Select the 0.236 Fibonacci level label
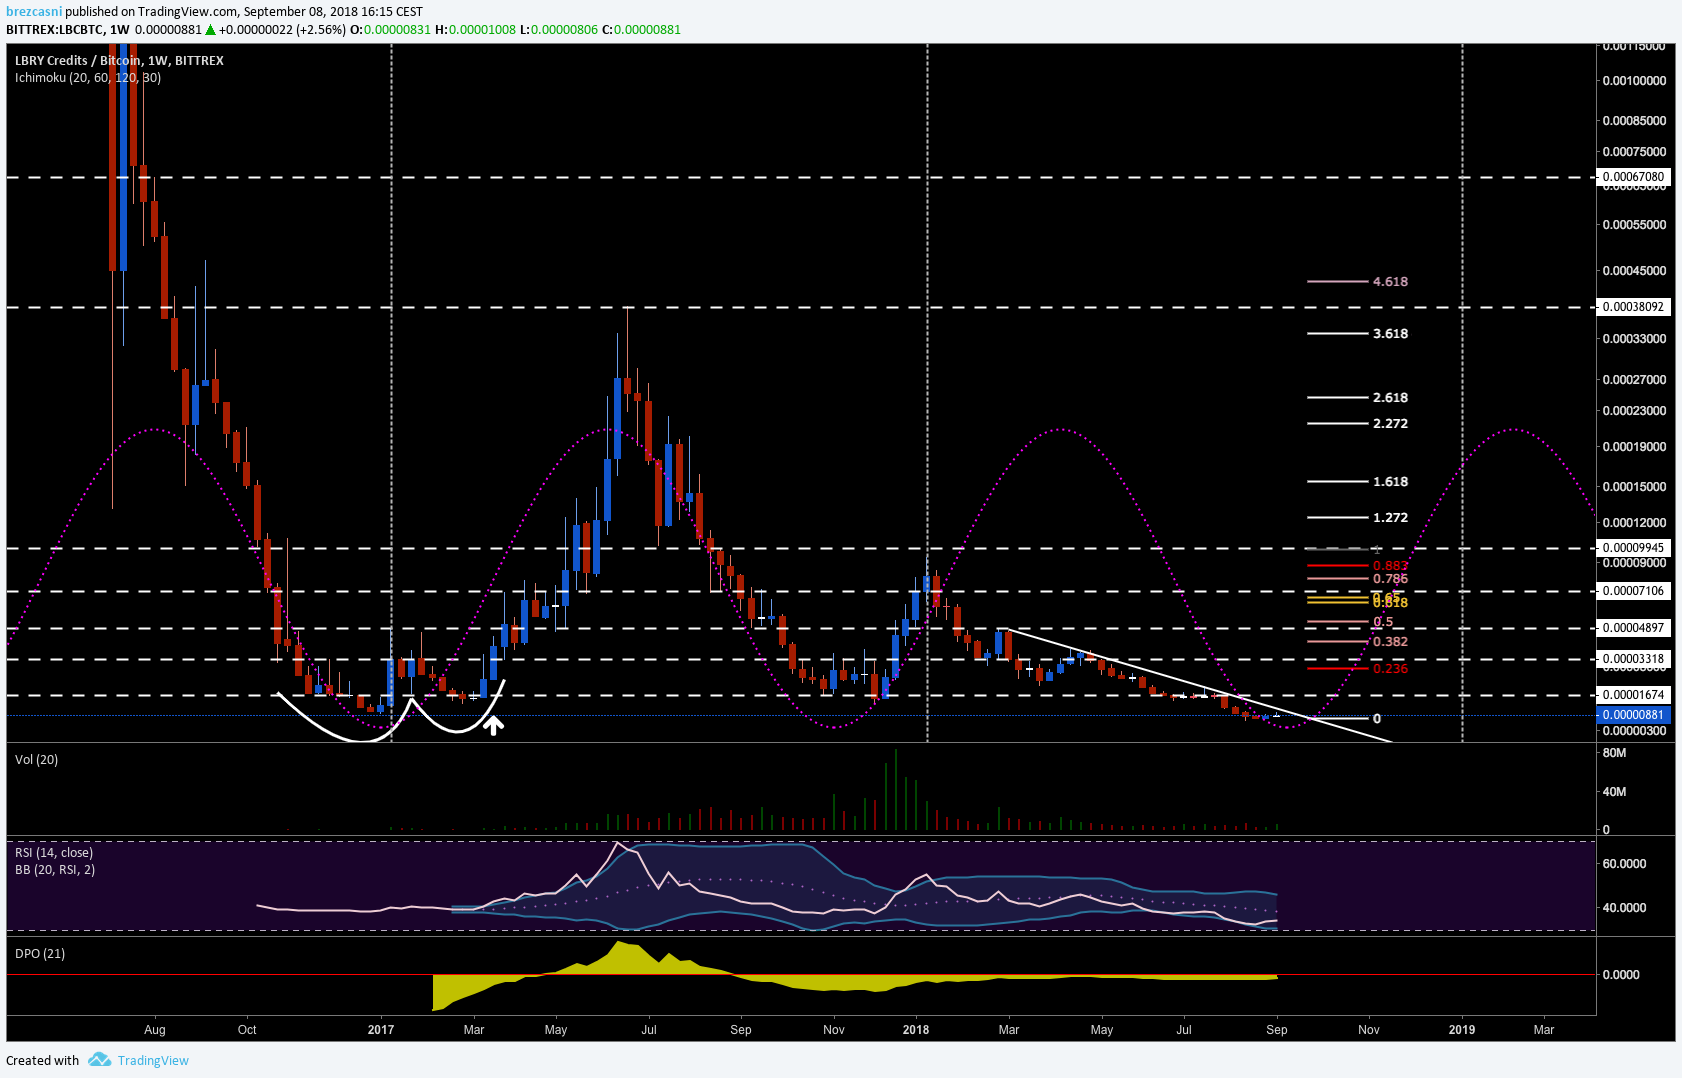This screenshot has width=1682, height=1078. 1390,669
